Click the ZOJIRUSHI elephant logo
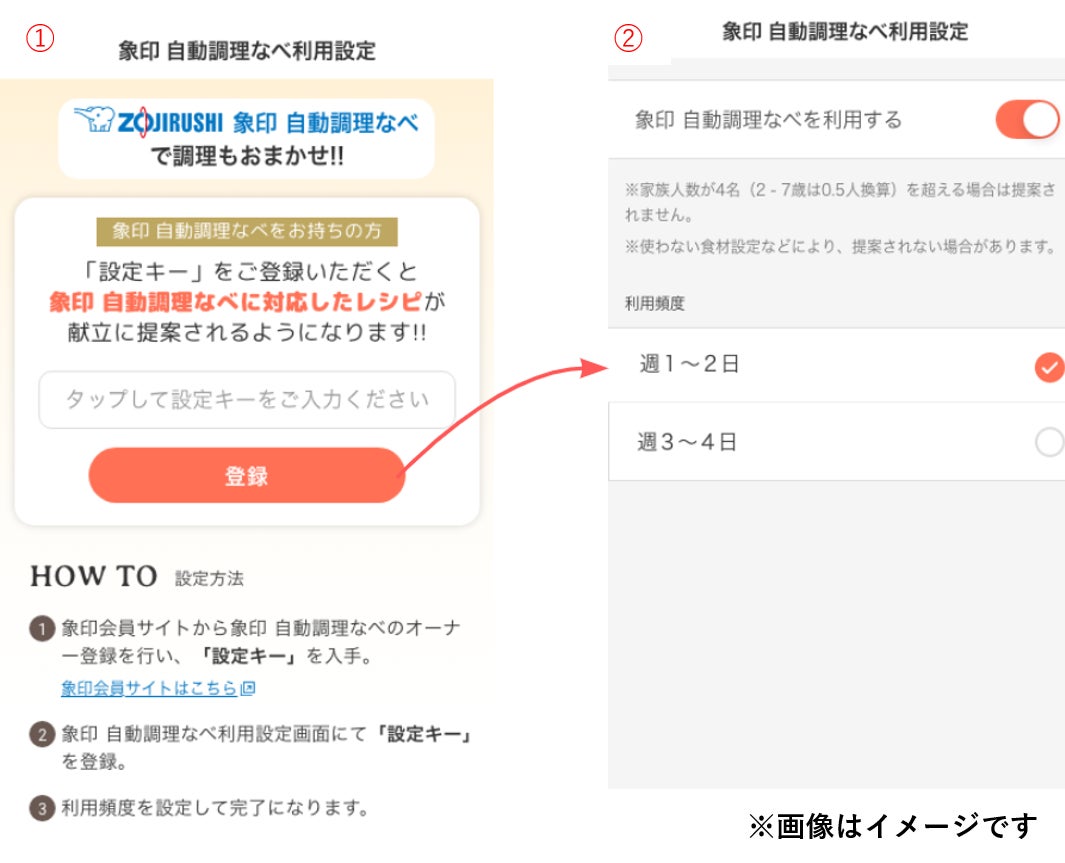The width and height of the screenshot is (1065, 863). 94,119
